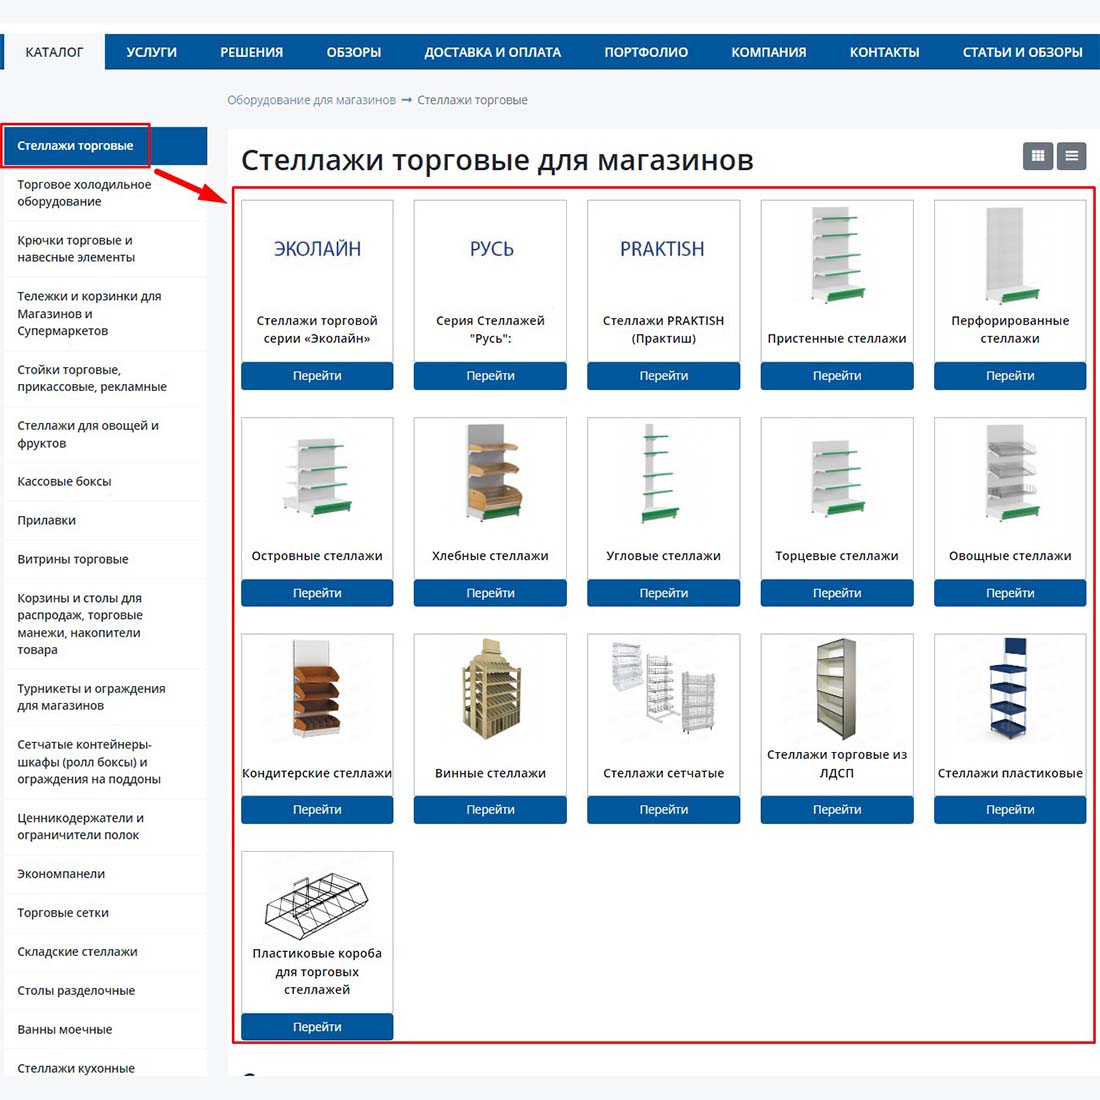This screenshot has height=1100, width=1100.
Task: Click the ЭКОЛАЙН series logo
Action: (x=317, y=249)
